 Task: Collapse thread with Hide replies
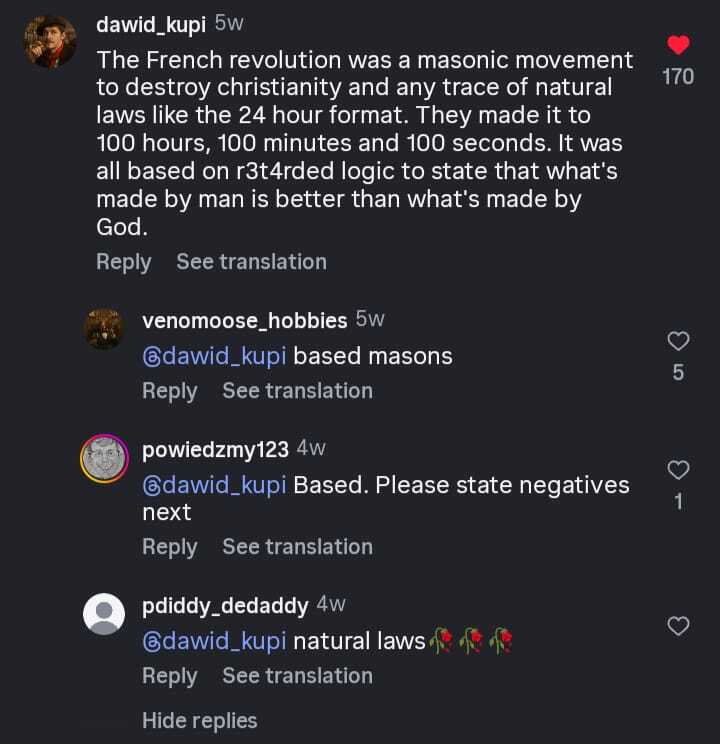[199, 720]
